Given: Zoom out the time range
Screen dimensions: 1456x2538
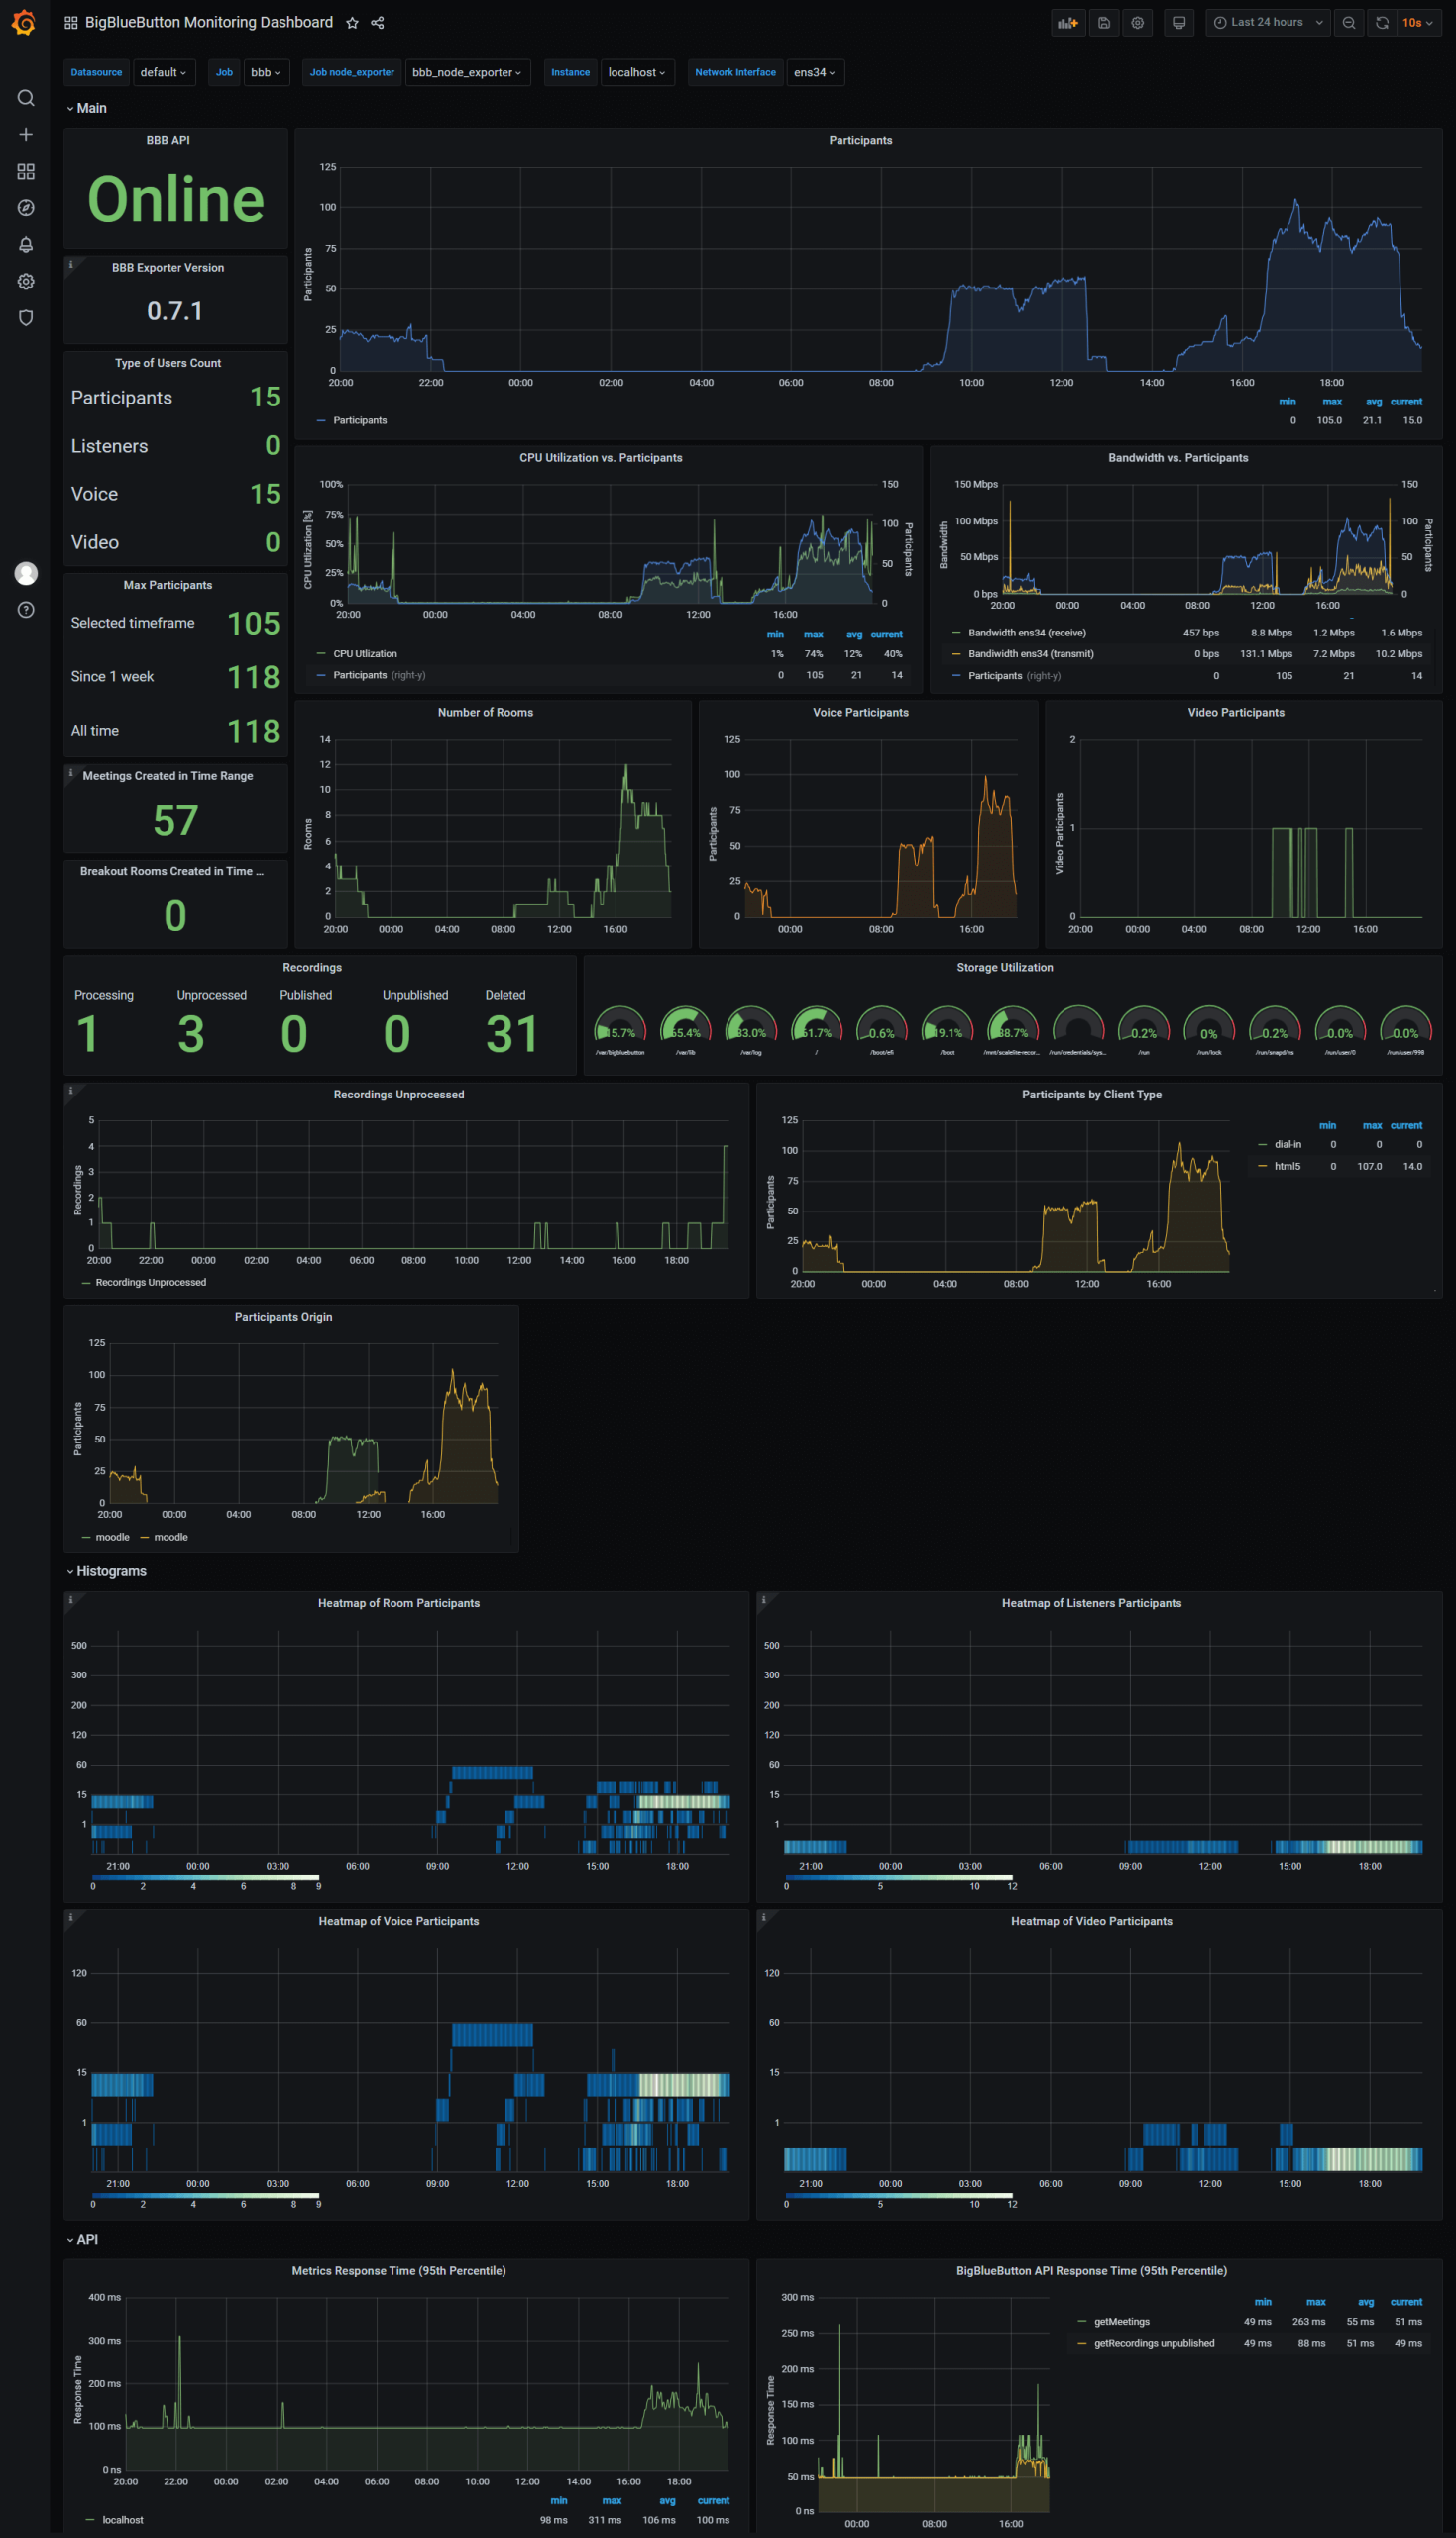Looking at the screenshot, I should (x=1348, y=23).
